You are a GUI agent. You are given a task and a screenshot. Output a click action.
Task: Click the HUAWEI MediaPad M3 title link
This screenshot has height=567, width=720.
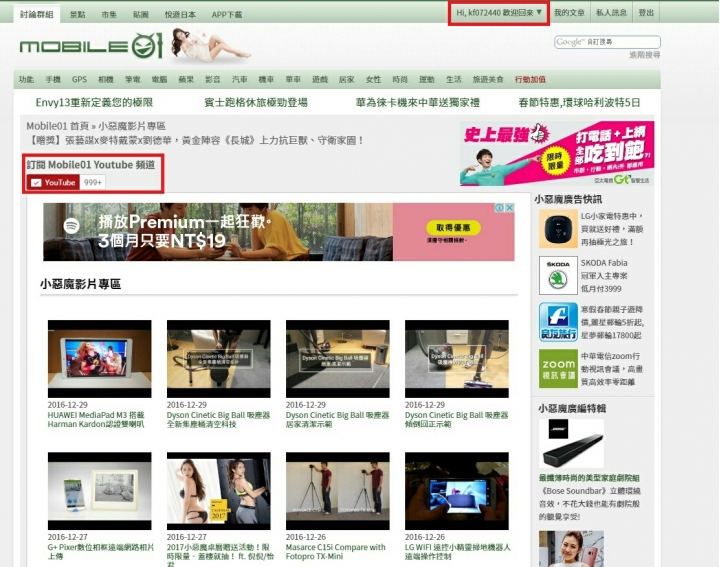(96, 420)
